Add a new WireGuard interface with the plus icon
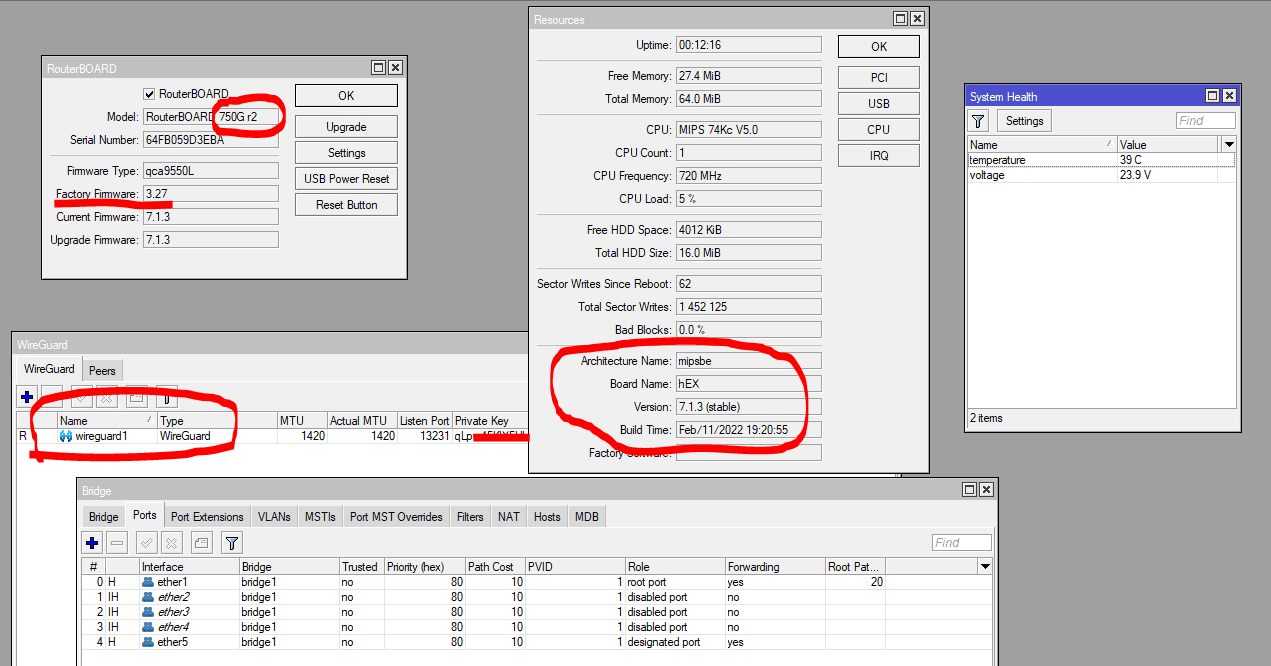Image resolution: width=1271 pixels, height=666 pixels. coord(27,396)
